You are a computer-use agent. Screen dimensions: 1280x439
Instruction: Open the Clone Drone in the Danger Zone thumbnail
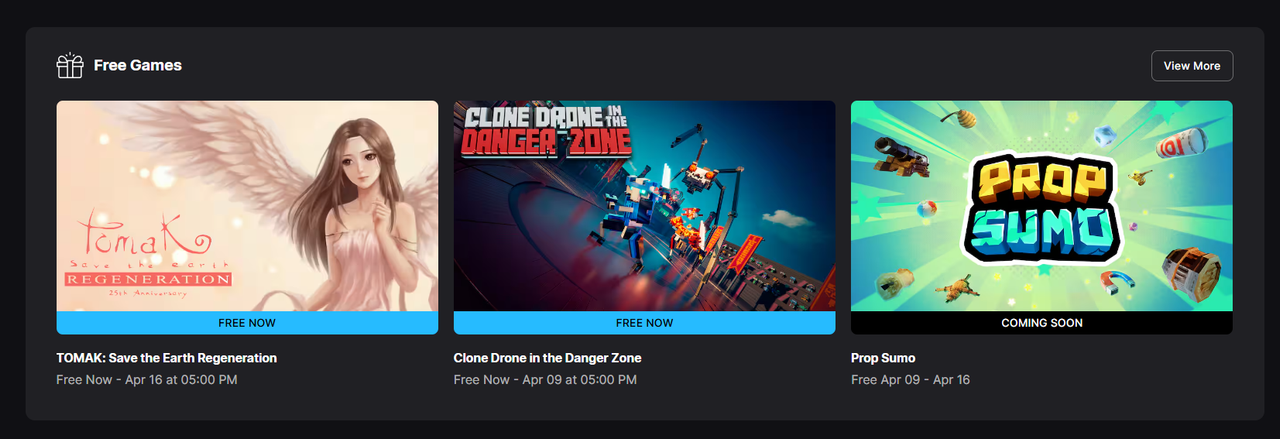644,206
